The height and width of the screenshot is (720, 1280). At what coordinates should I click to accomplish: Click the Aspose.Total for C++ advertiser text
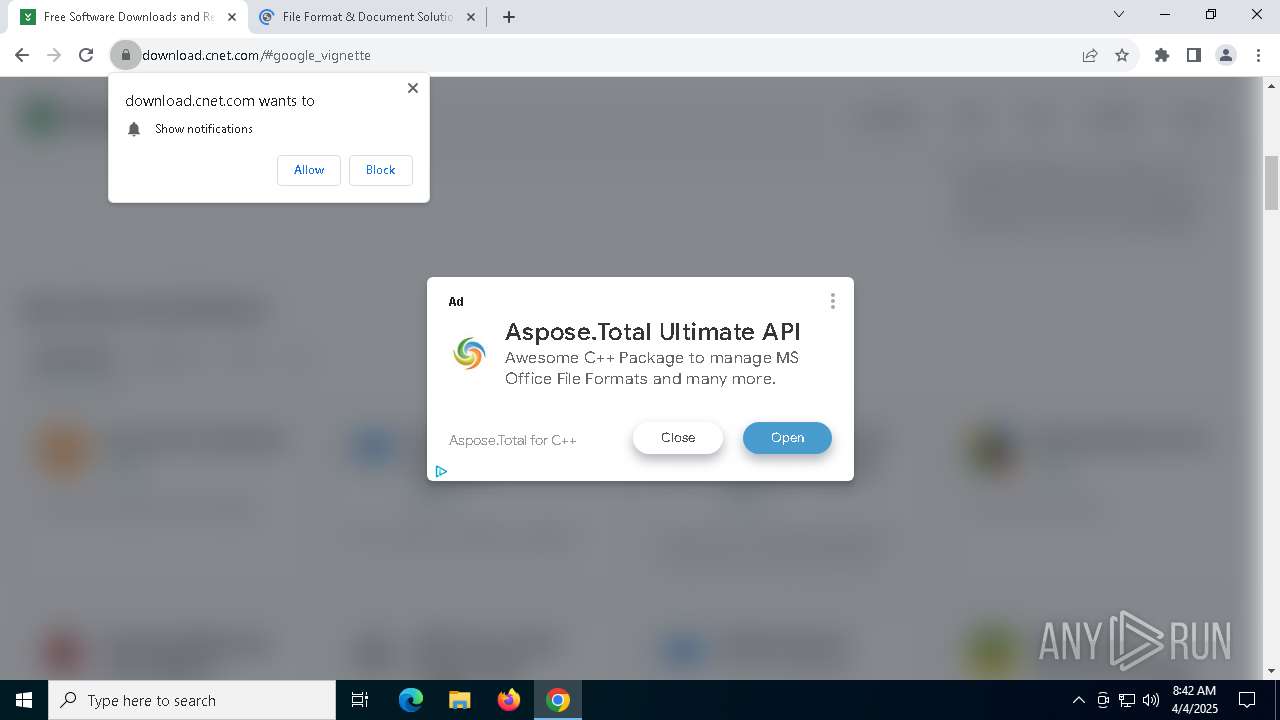point(513,440)
